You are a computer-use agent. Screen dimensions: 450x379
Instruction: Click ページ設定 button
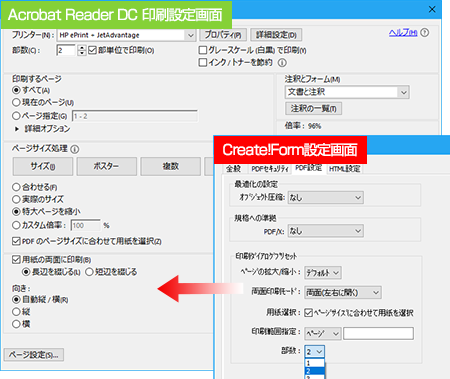pos(34,355)
